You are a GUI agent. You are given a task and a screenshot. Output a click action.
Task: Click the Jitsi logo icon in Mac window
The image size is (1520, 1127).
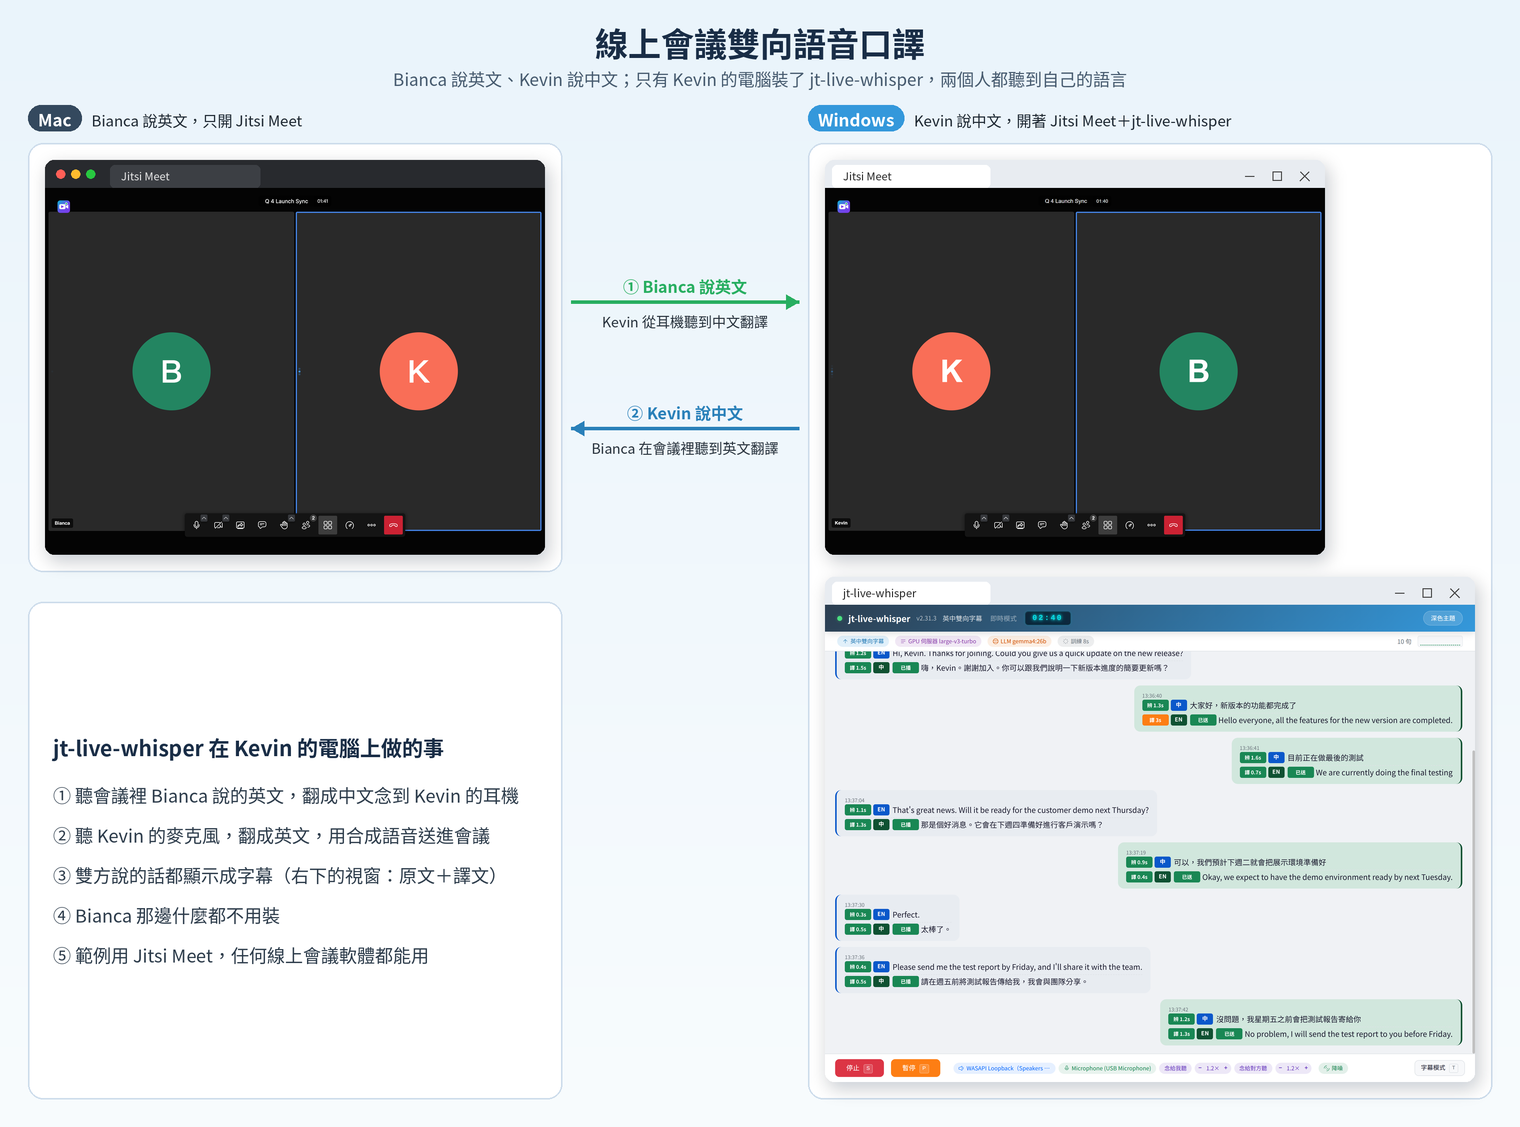(x=64, y=206)
